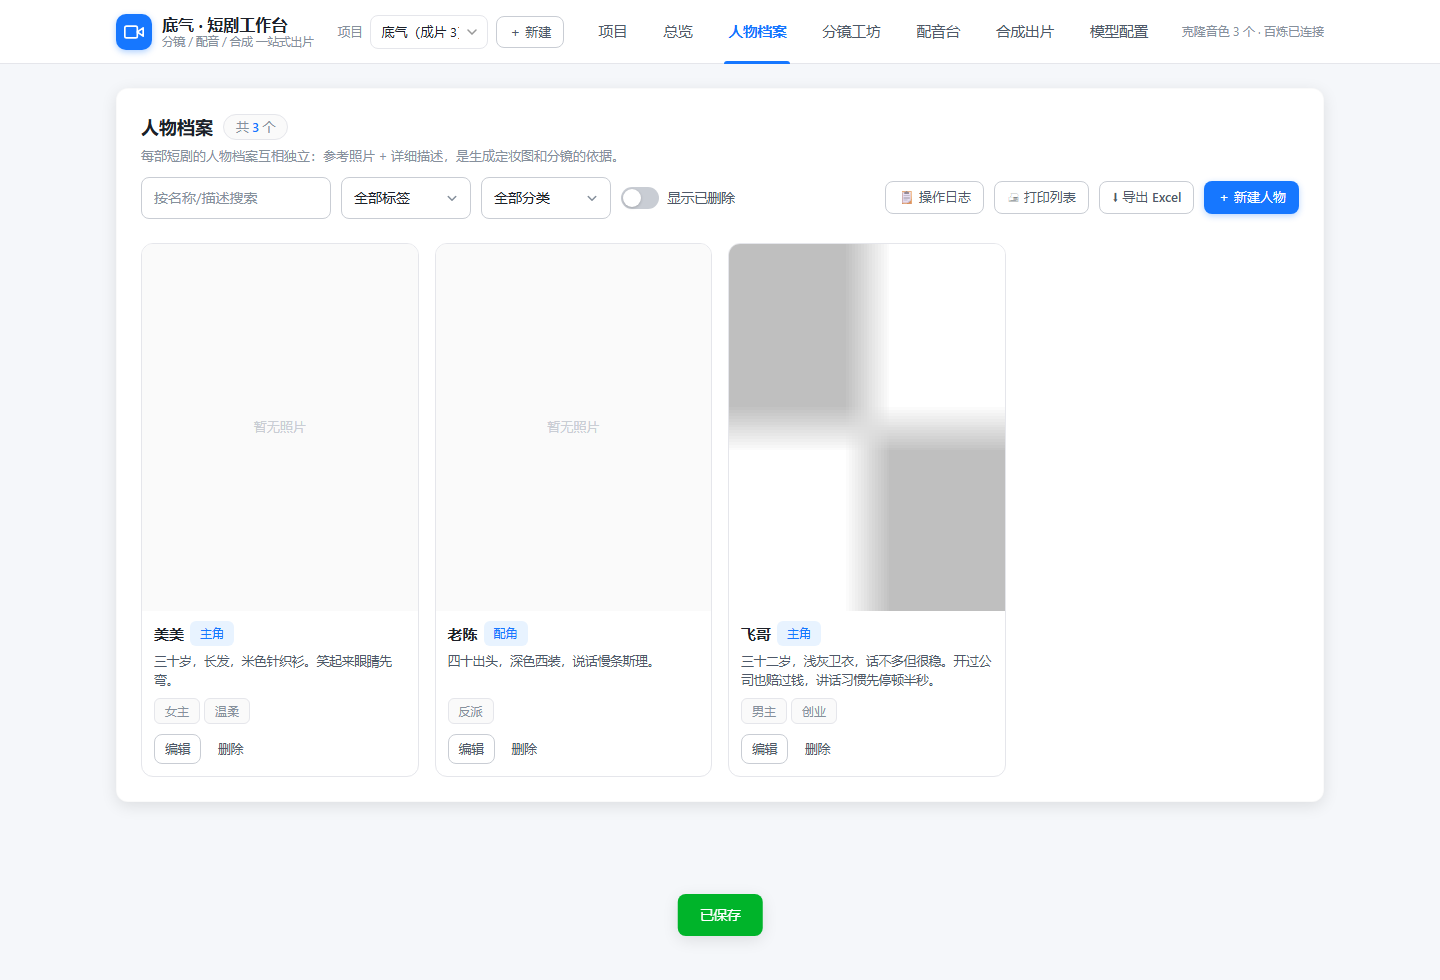Switch to the 分镜工坊 tab
This screenshot has width=1440, height=980.
click(x=851, y=32)
